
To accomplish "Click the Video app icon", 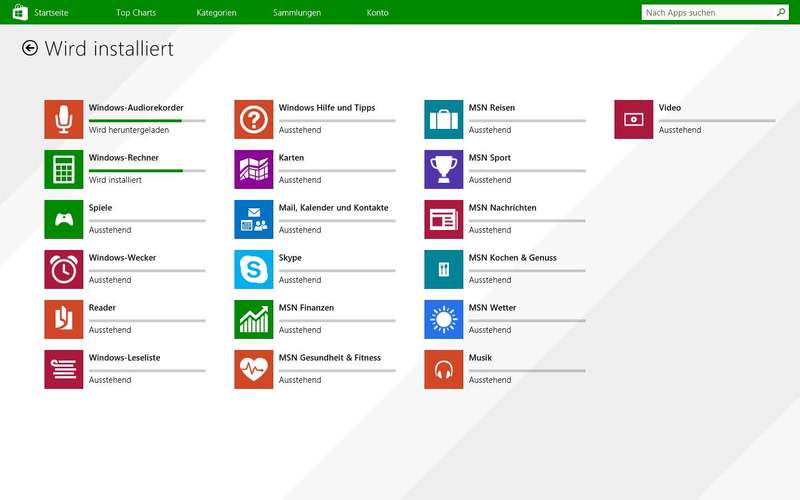I will pyautogui.click(x=634, y=119).
